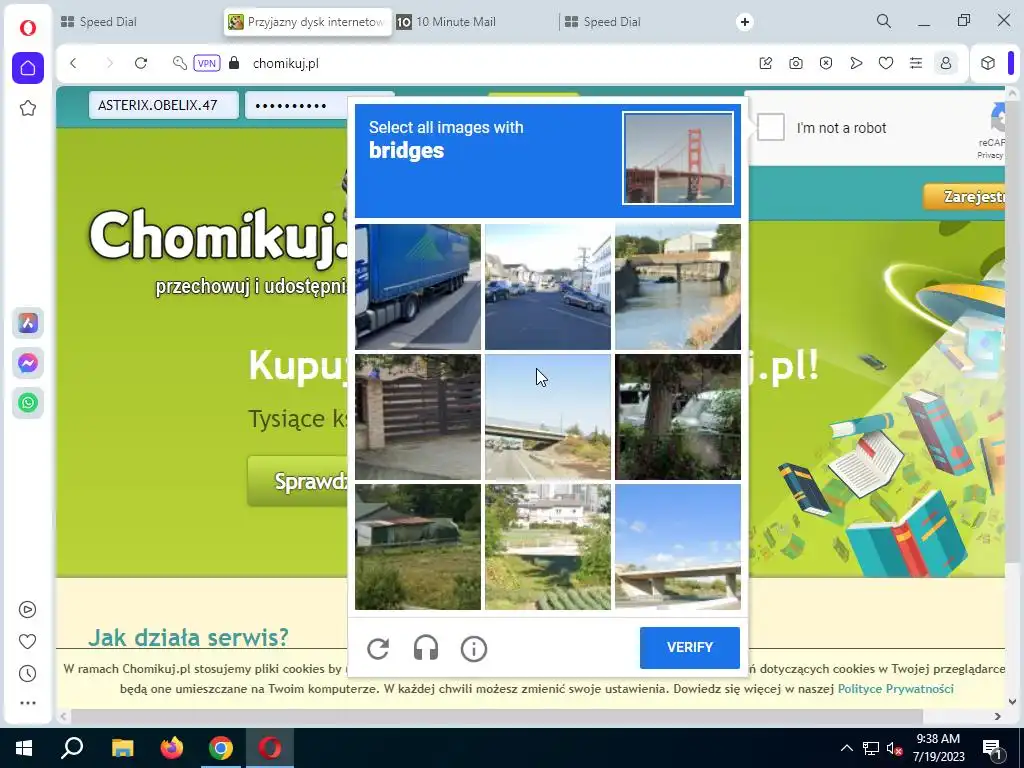This screenshot has width=1024, height=768.
Task: Open the Windows Start menu
Action: 24,748
